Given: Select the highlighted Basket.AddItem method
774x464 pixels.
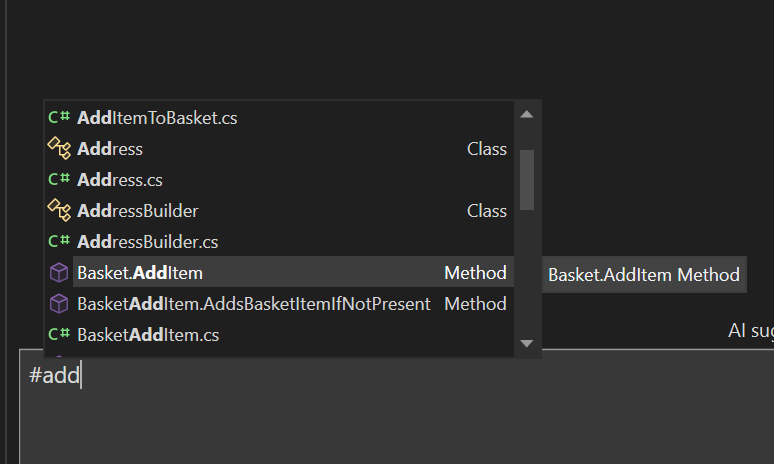Looking at the screenshot, I should click(140, 273).
